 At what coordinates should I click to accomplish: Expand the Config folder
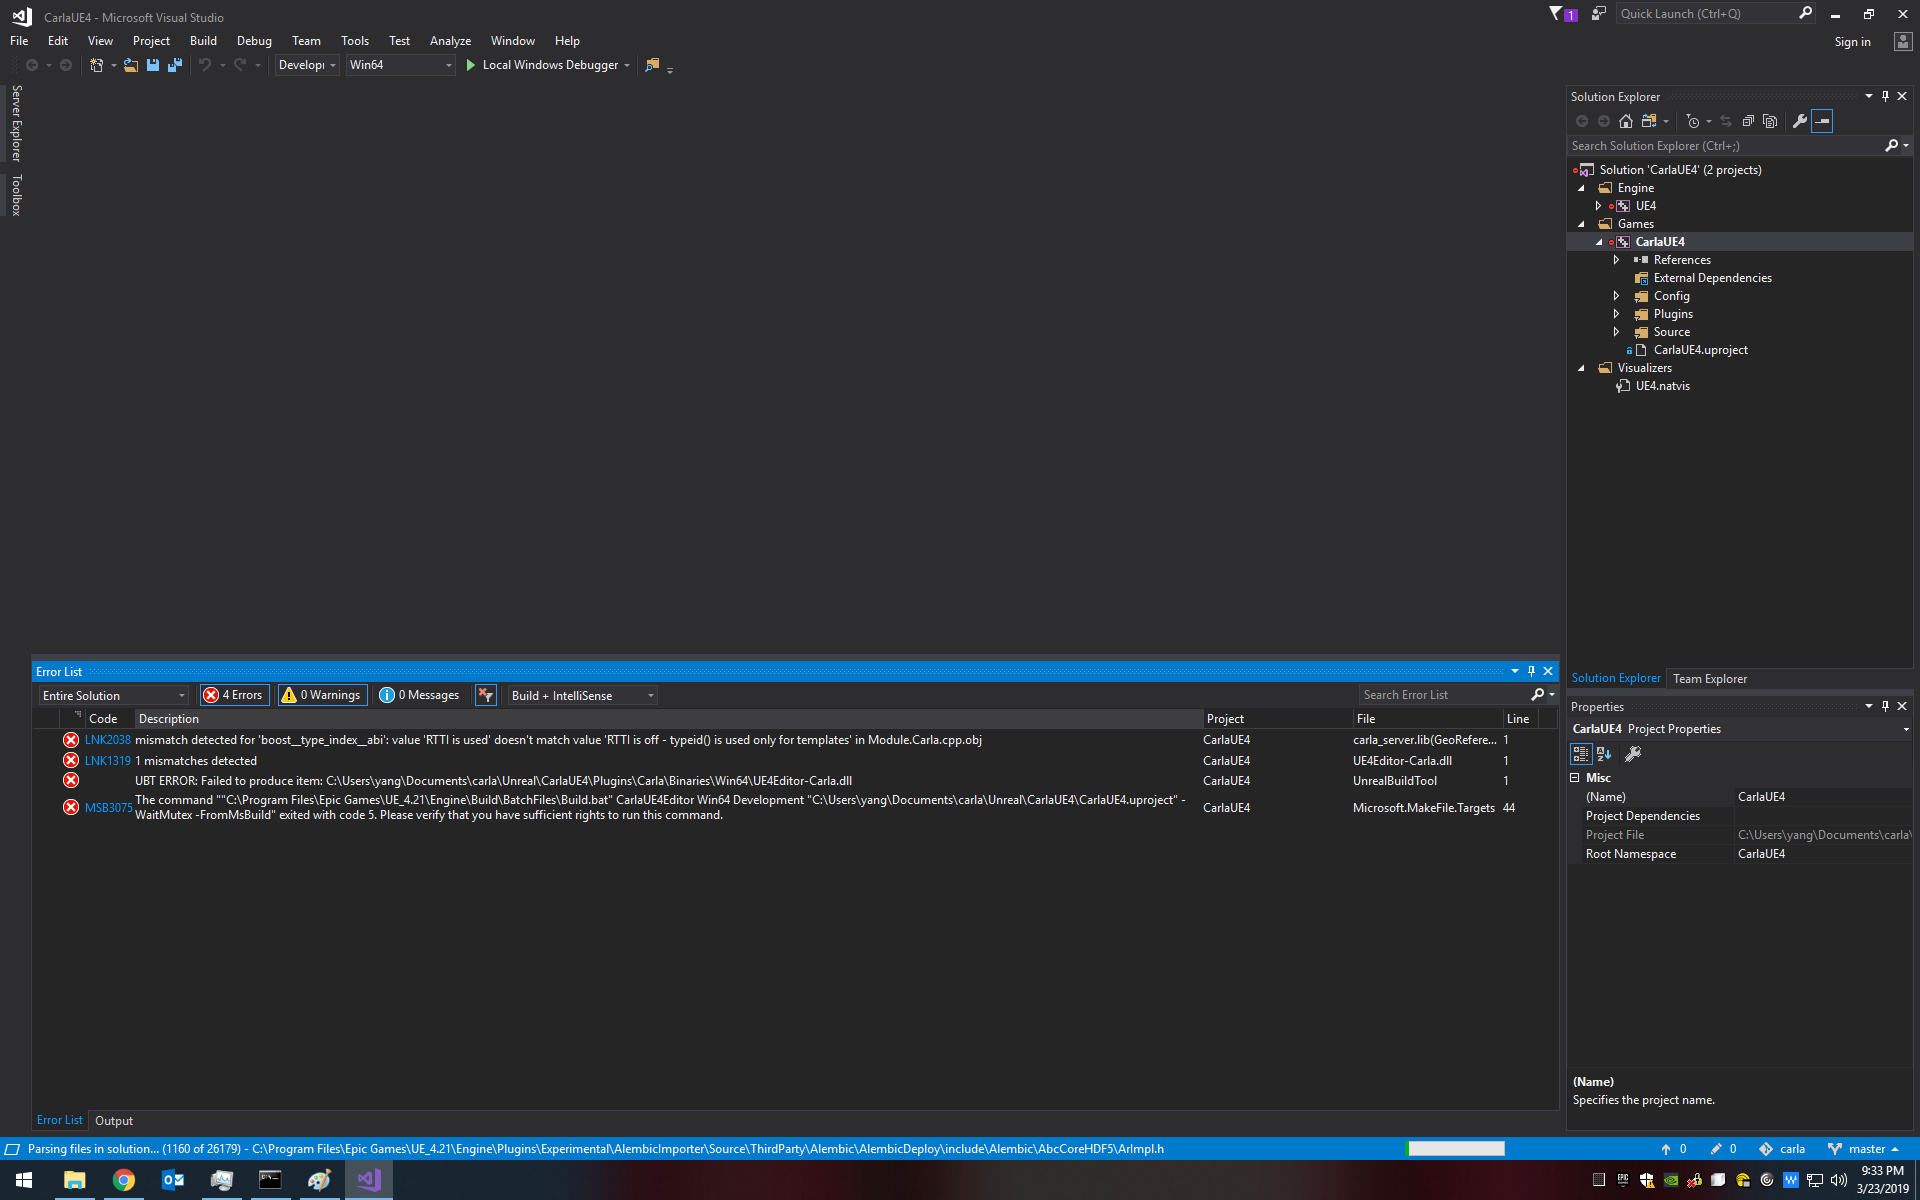(1617, 296)
